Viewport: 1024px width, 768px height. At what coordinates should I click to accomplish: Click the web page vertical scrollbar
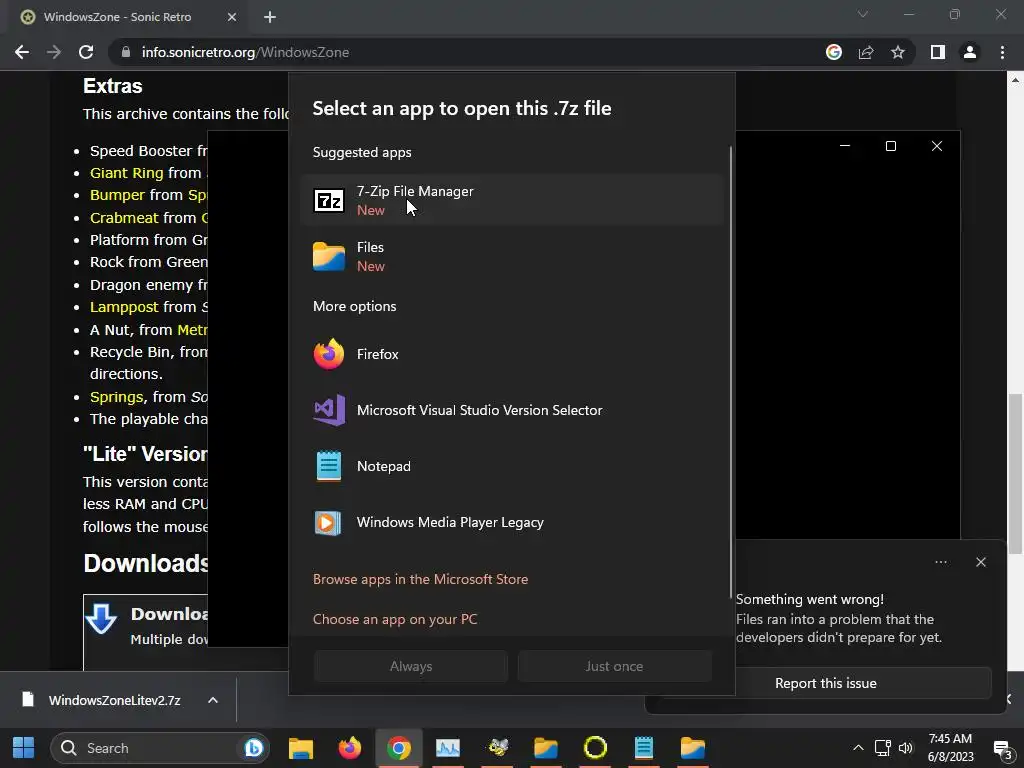click(1015, 475)
